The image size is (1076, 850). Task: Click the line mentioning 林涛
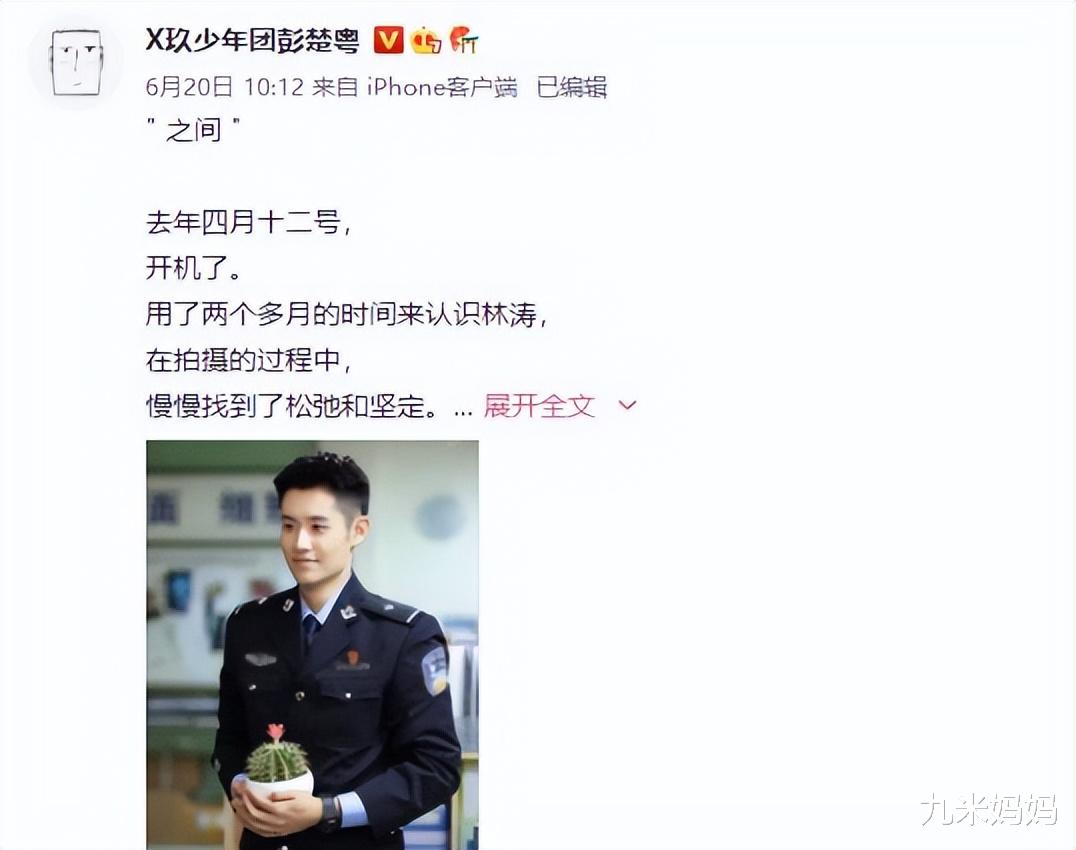347,314
